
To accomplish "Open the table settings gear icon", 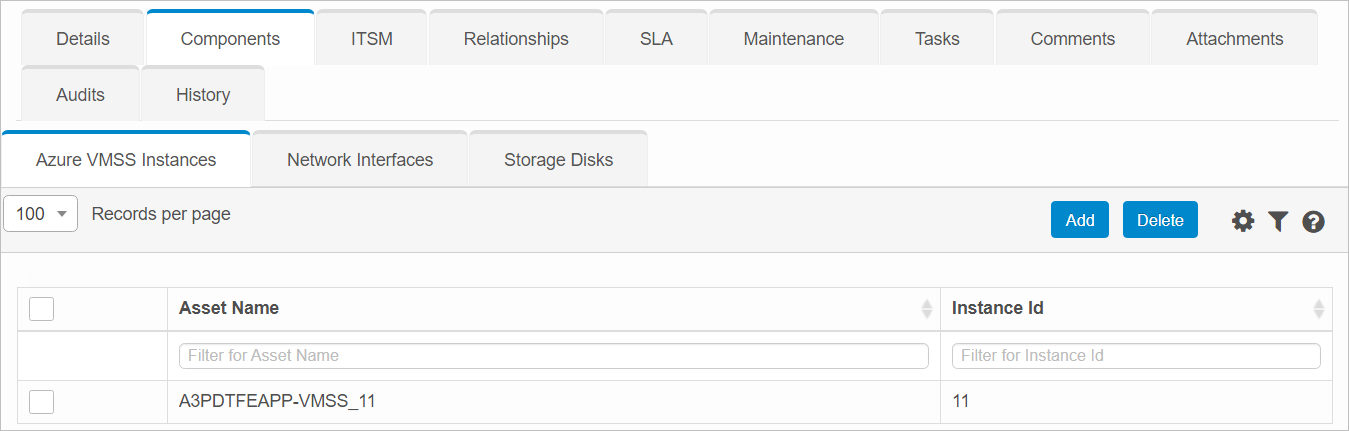I will coord(1243,221).
